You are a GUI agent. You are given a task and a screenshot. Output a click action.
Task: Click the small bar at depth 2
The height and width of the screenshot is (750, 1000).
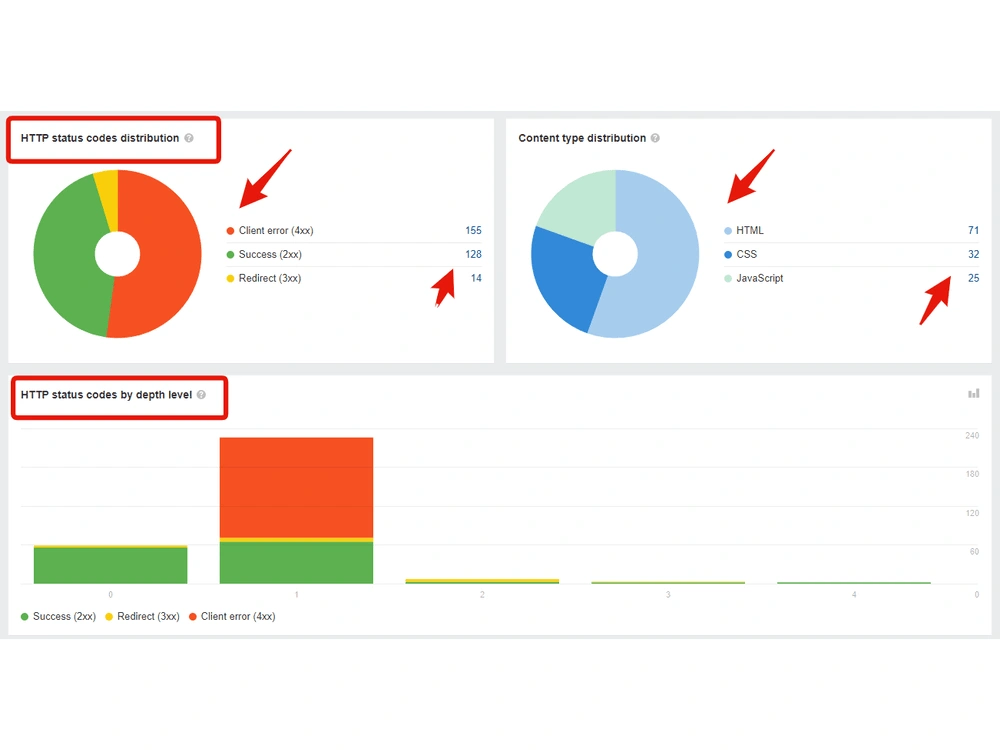point(482,581)
